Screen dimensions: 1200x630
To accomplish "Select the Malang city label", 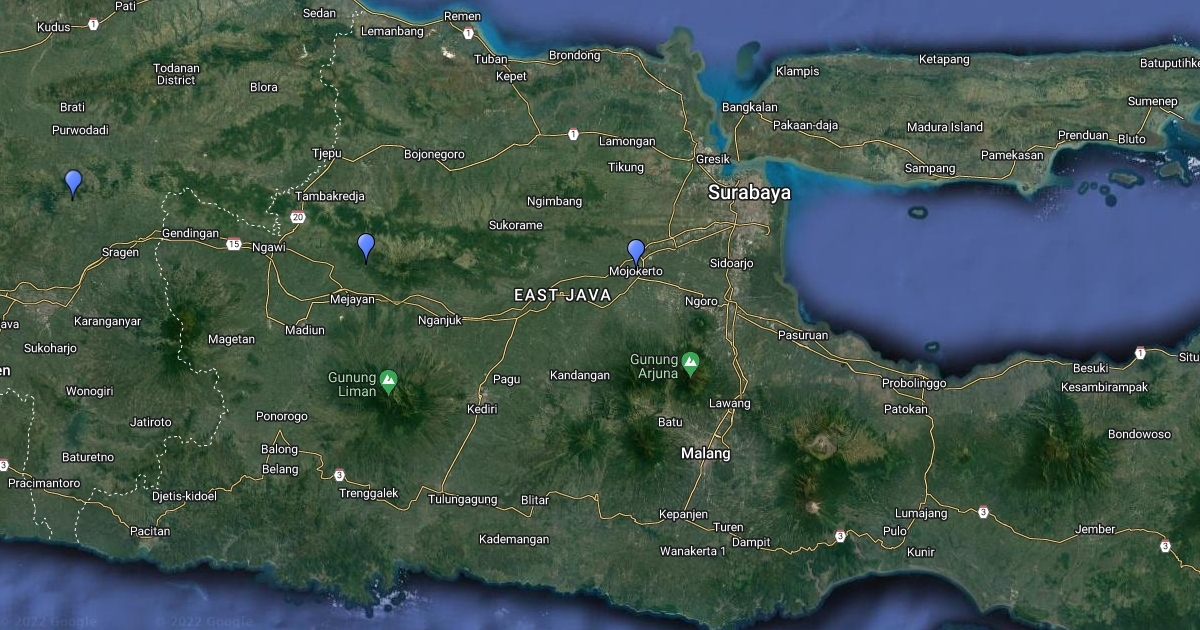I will pos(705,453).
